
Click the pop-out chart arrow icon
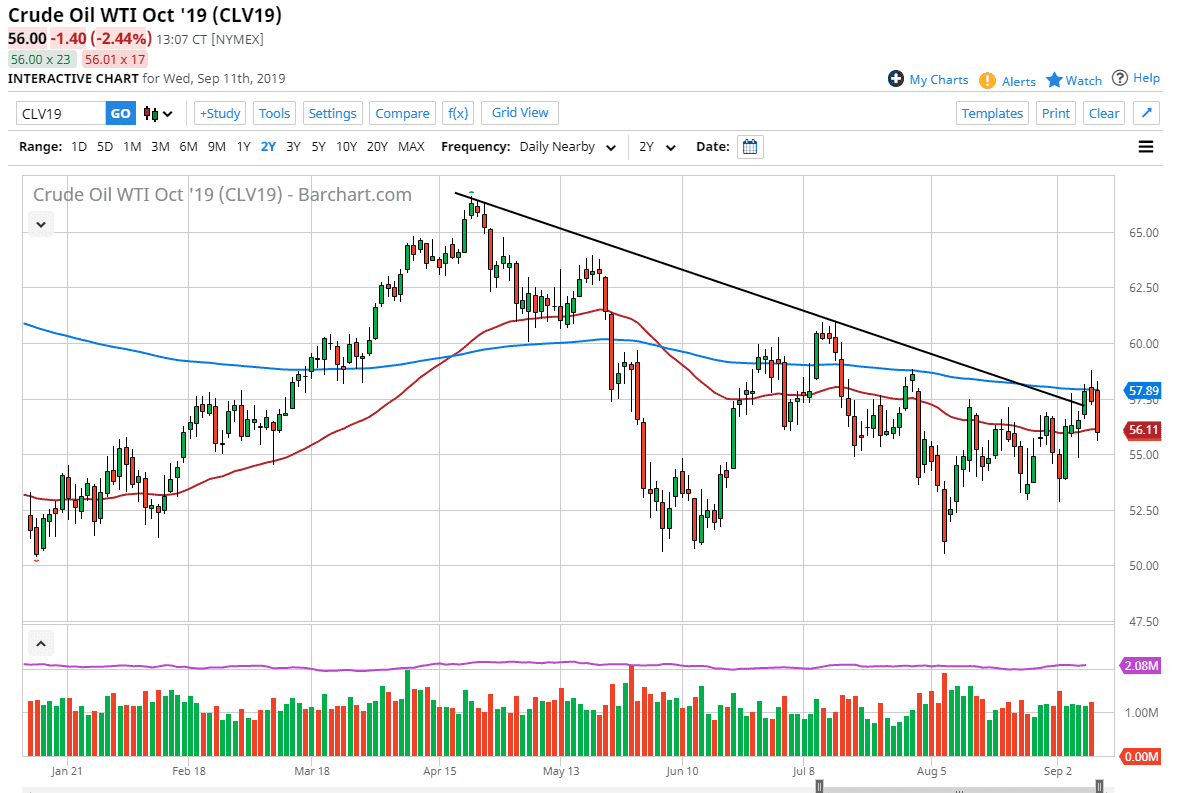click(1145, 112)
